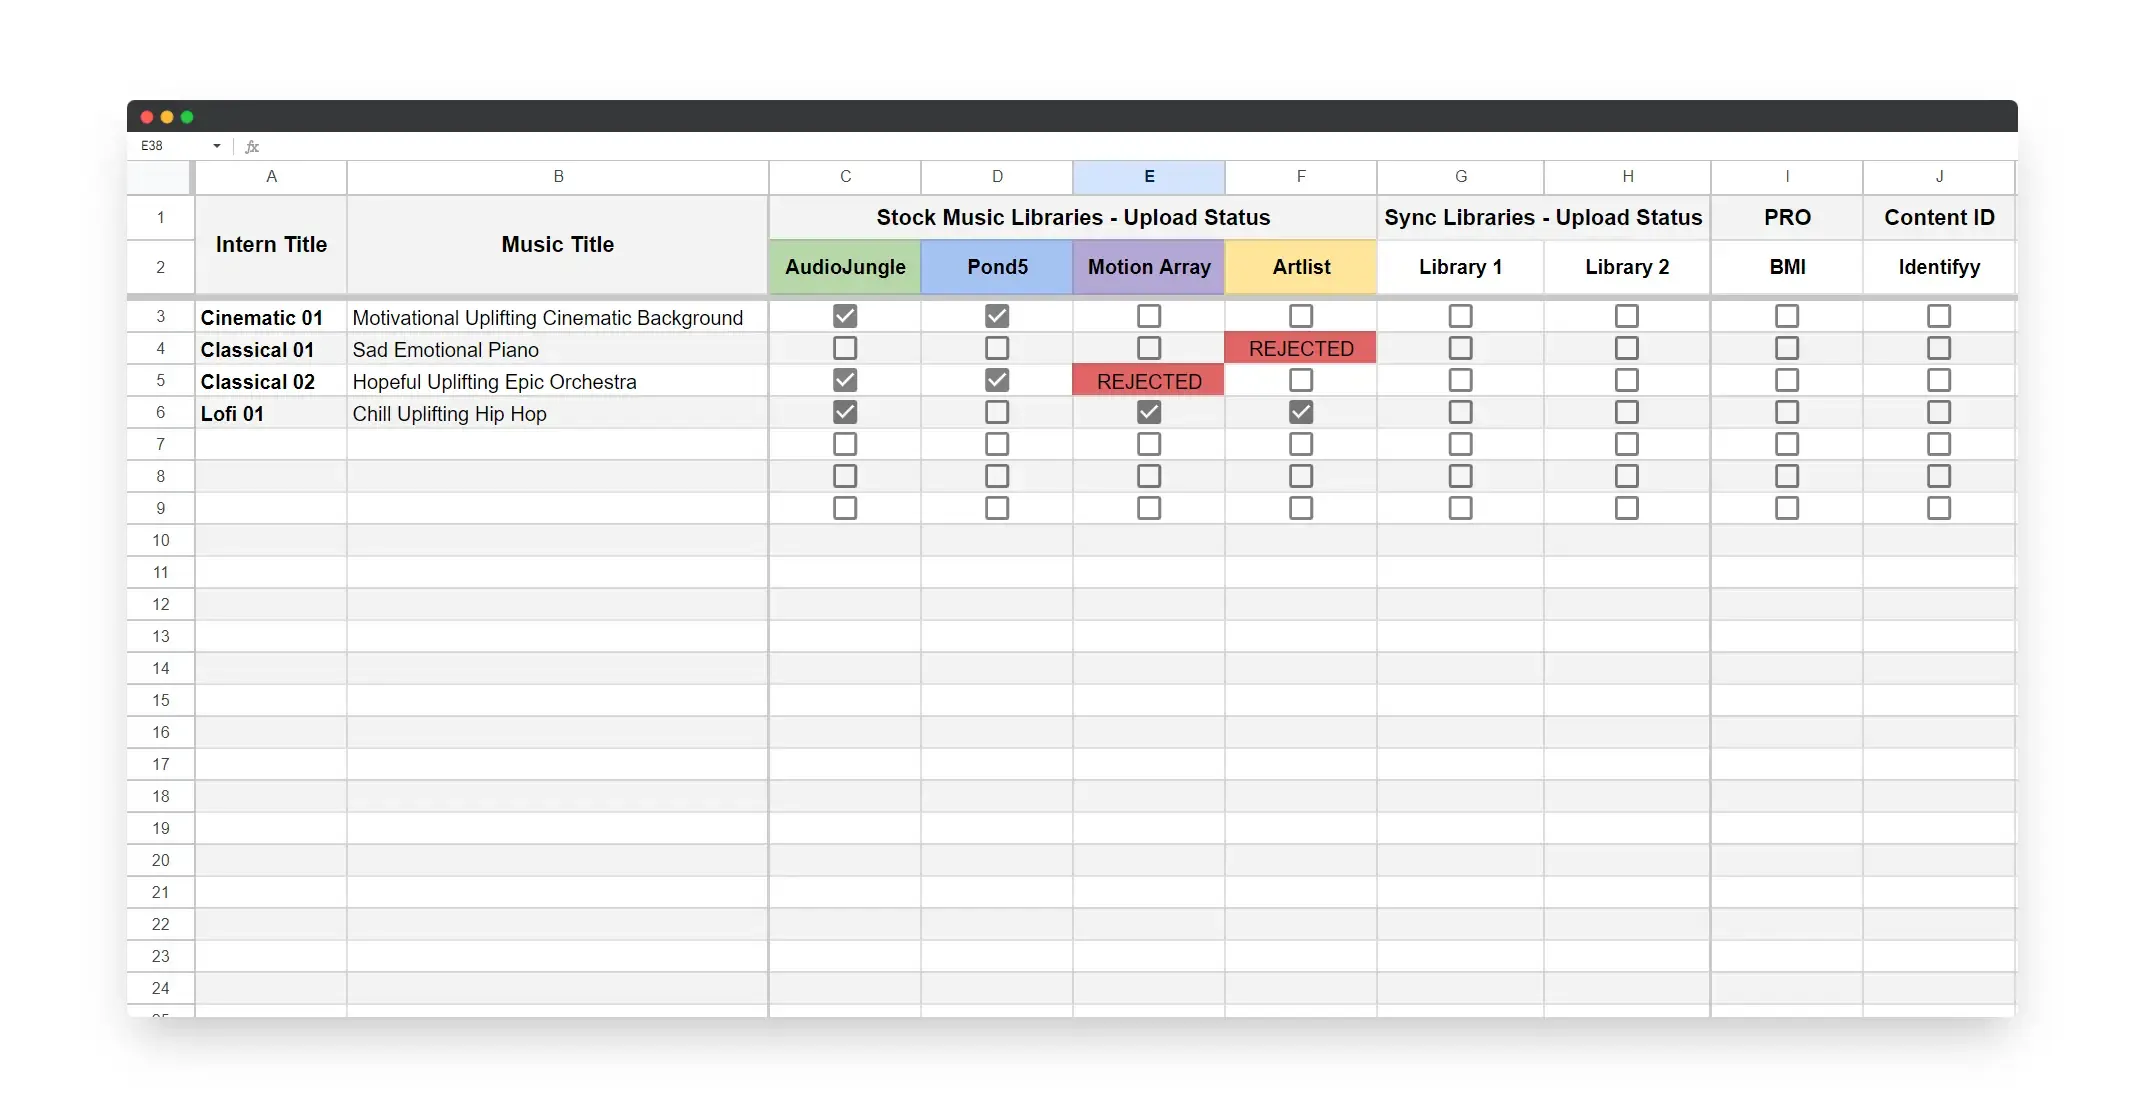Click the select-all corner cell
2145x1117 pixels.
coord(160,177)
